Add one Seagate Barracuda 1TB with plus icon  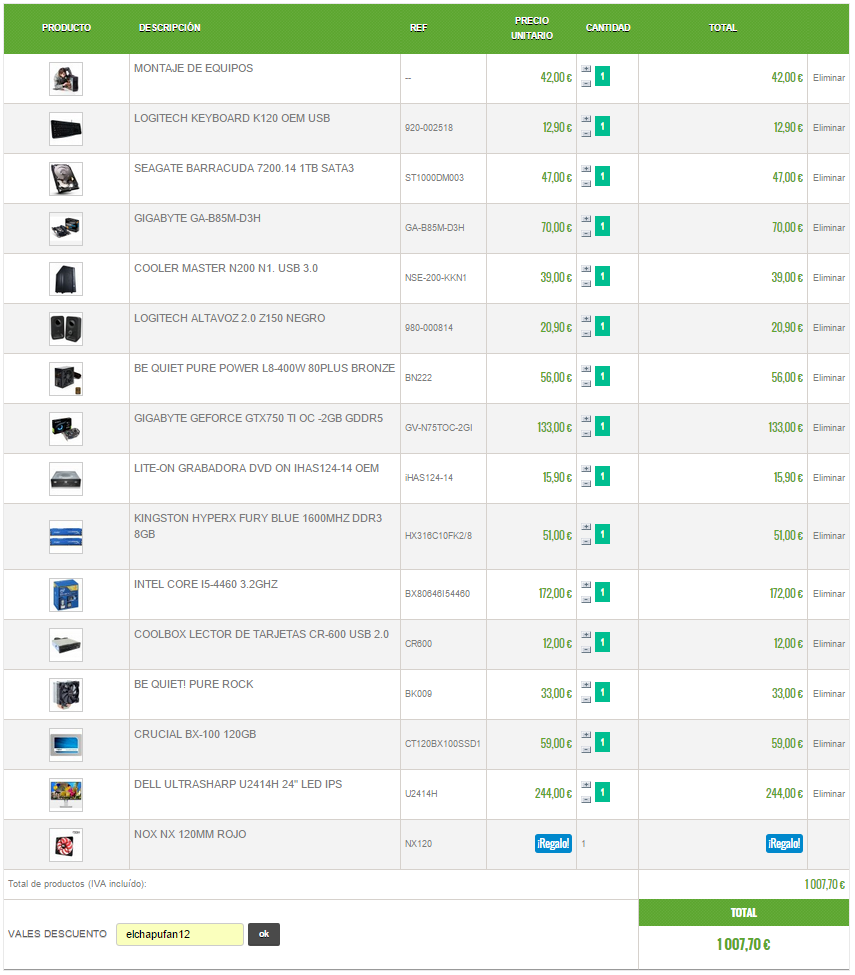(586, 169)
